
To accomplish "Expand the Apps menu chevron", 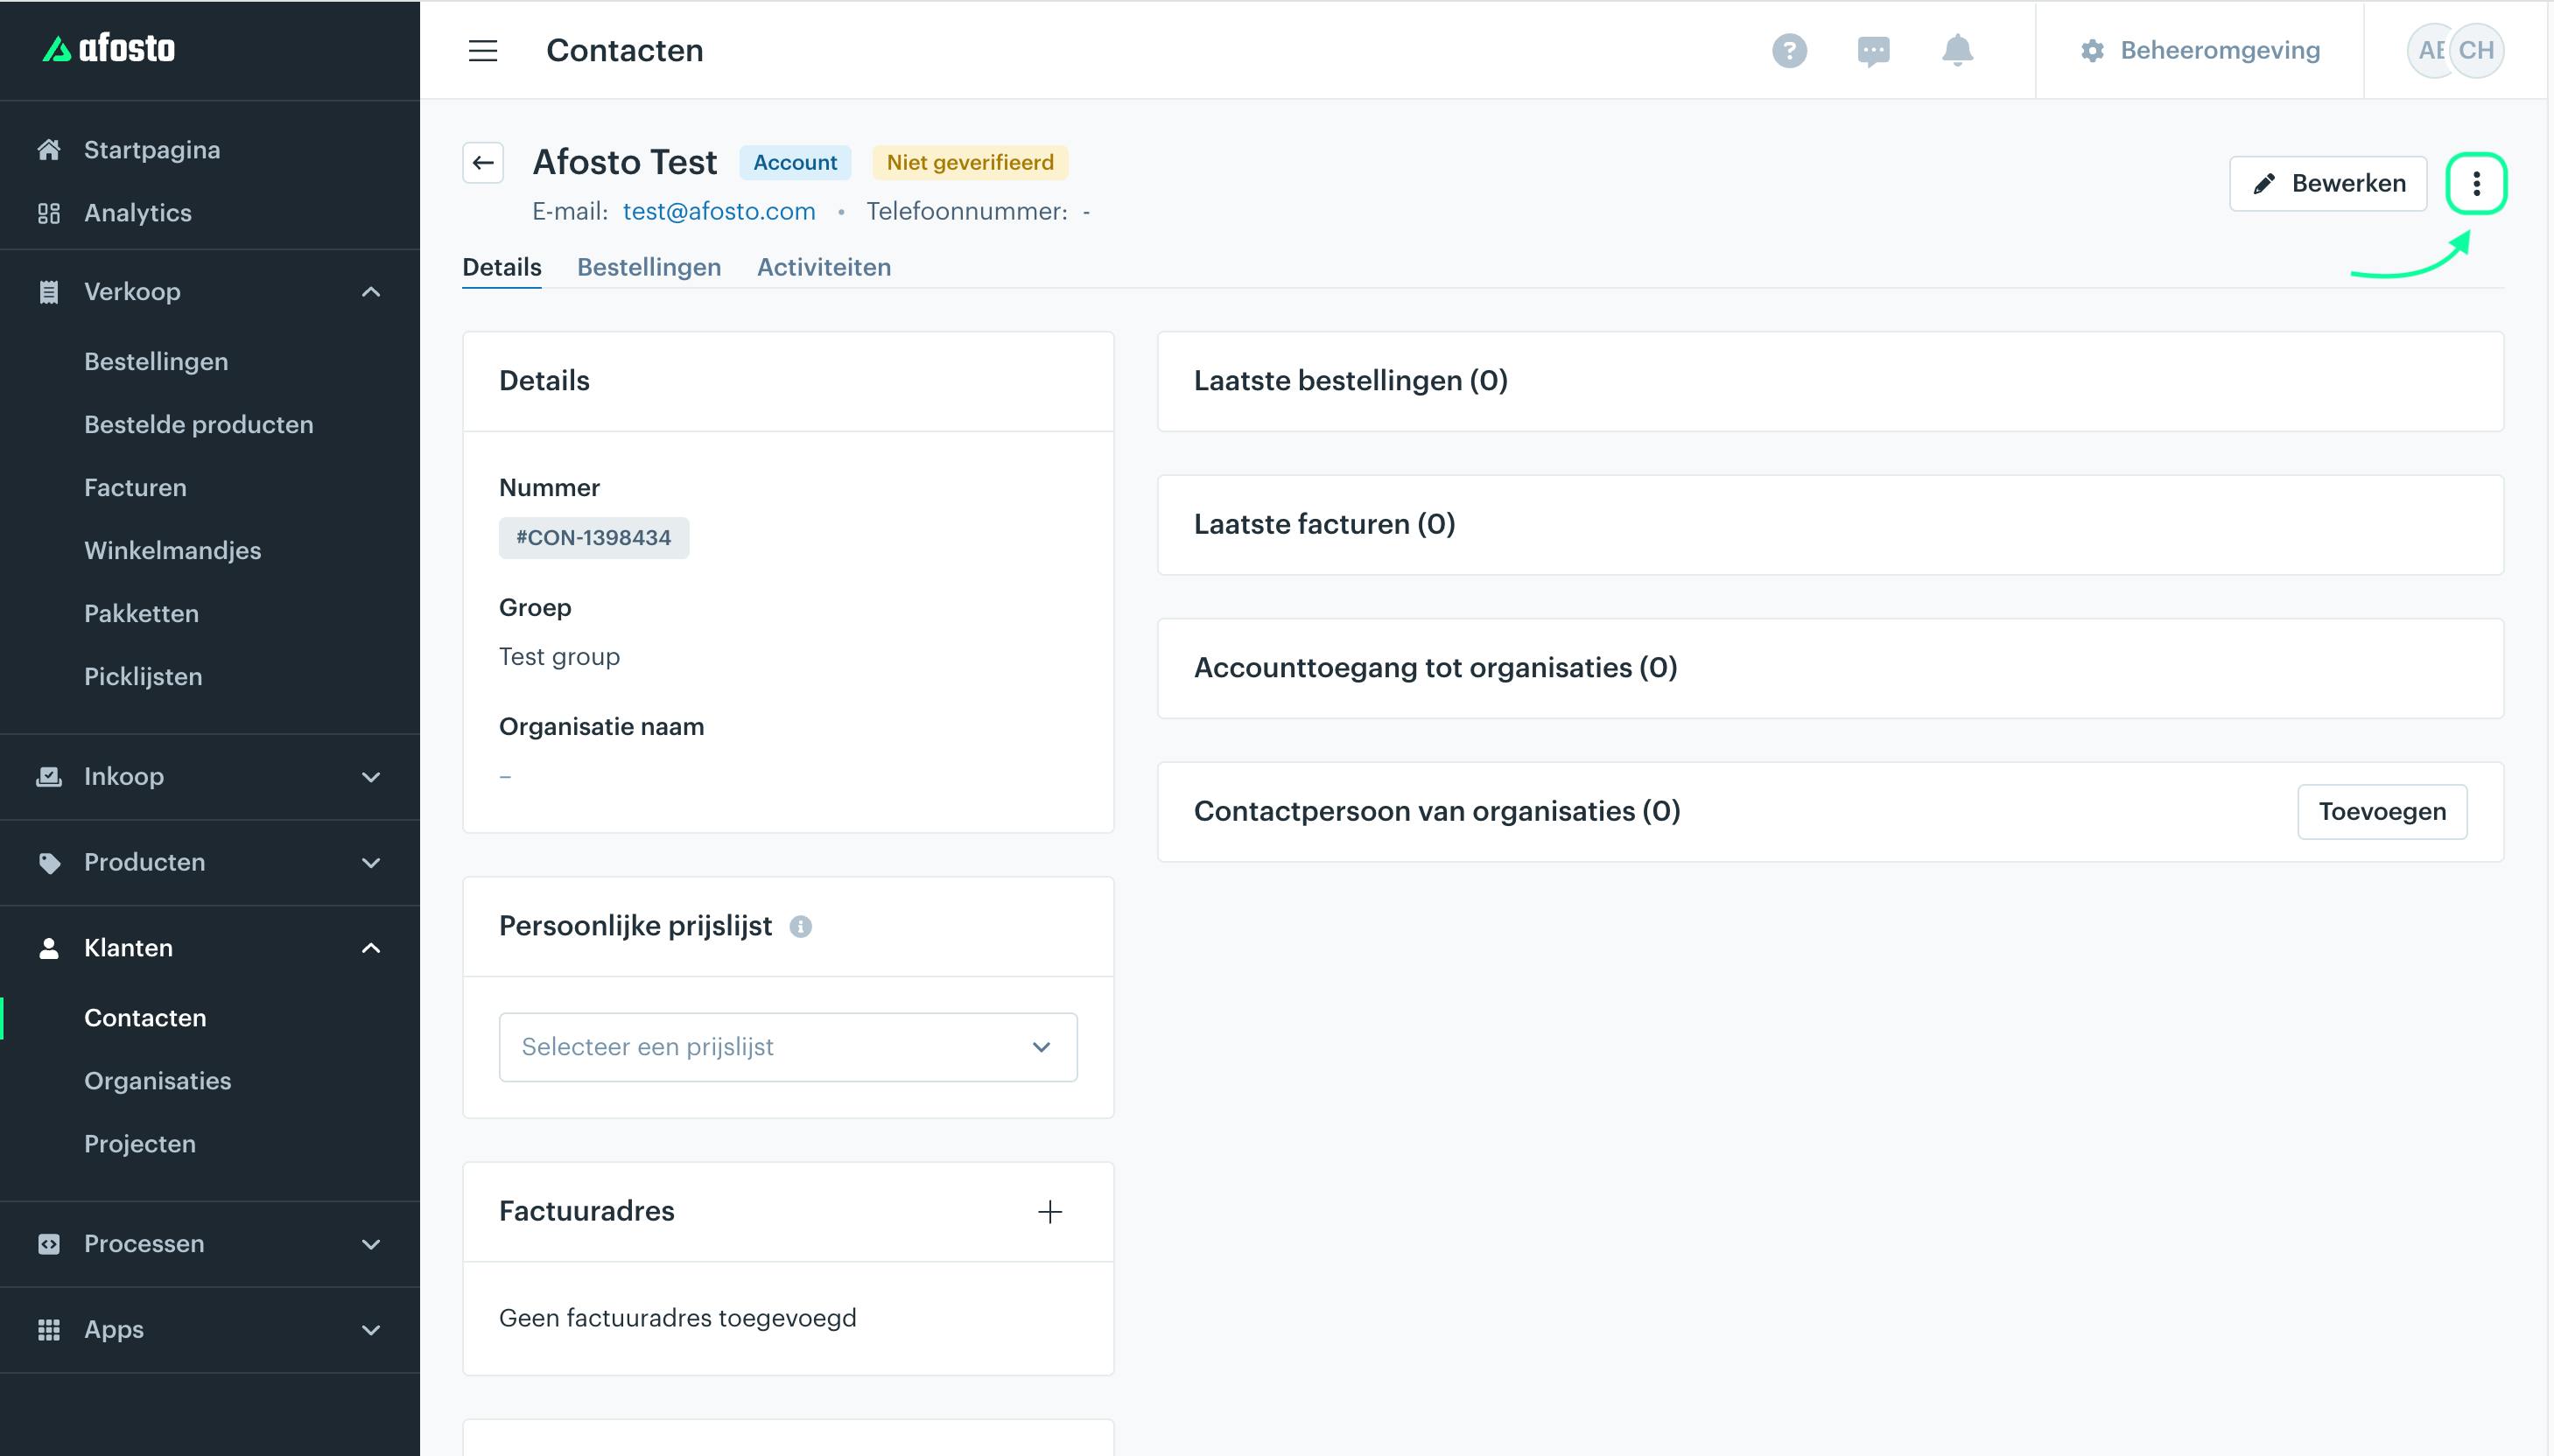I will [x=371, y=1330].
